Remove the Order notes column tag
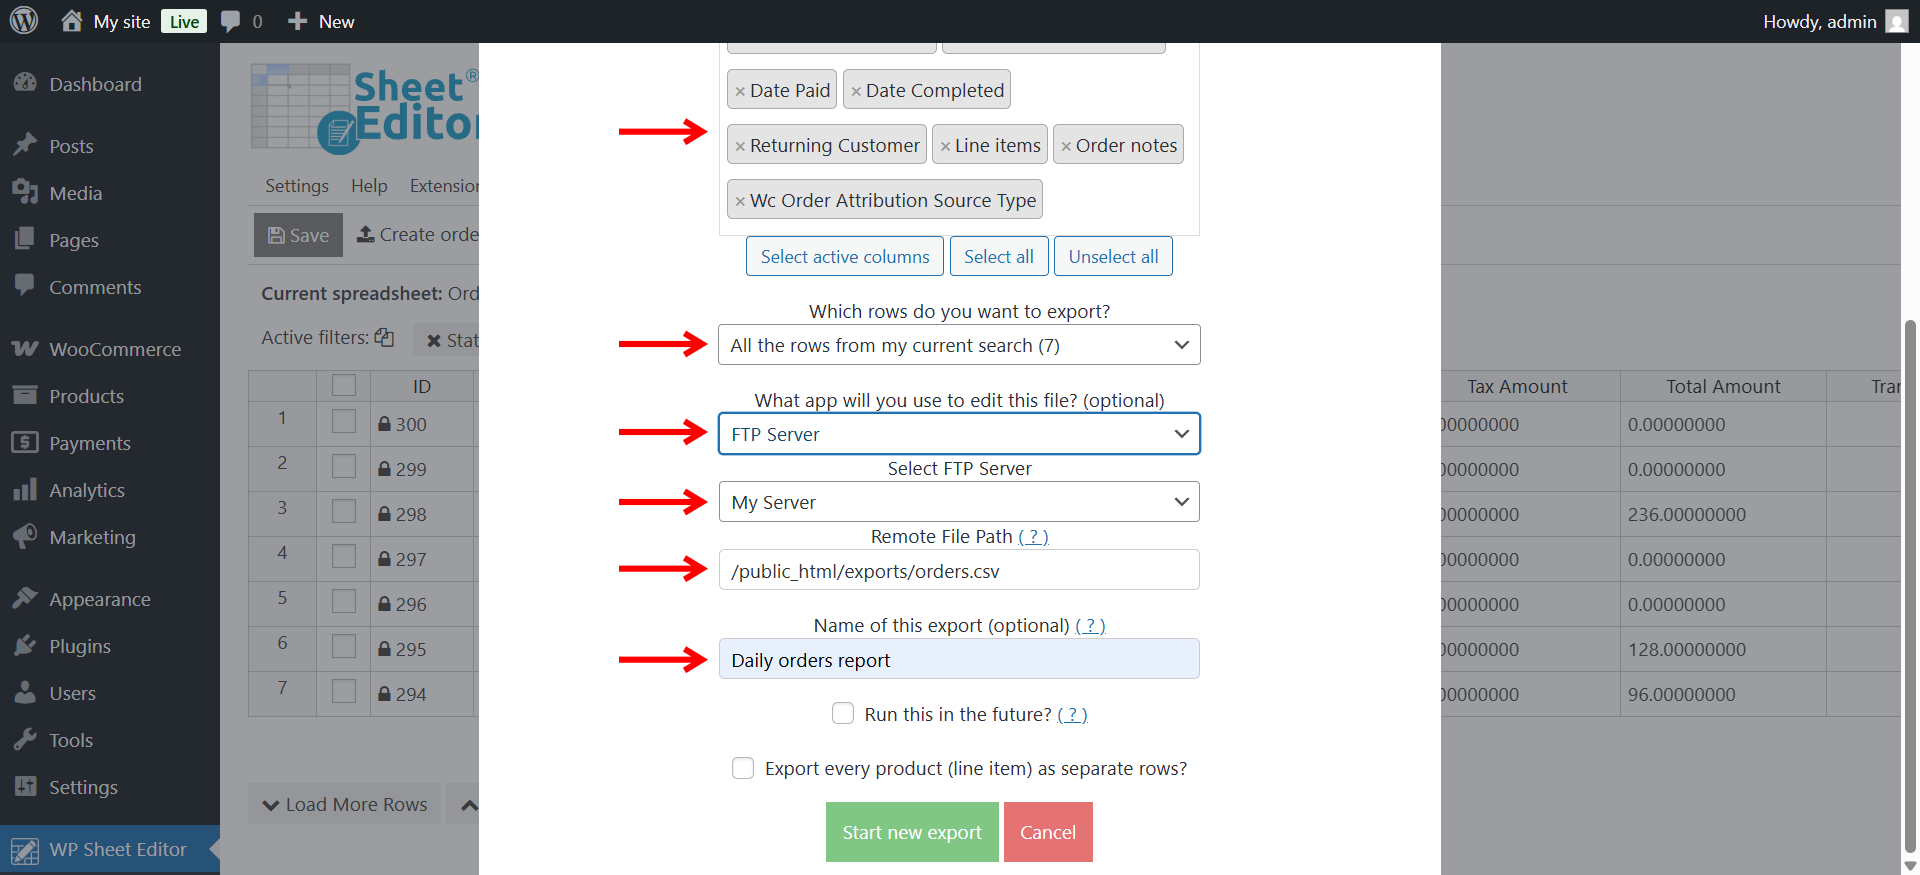 click(1066, 146)
